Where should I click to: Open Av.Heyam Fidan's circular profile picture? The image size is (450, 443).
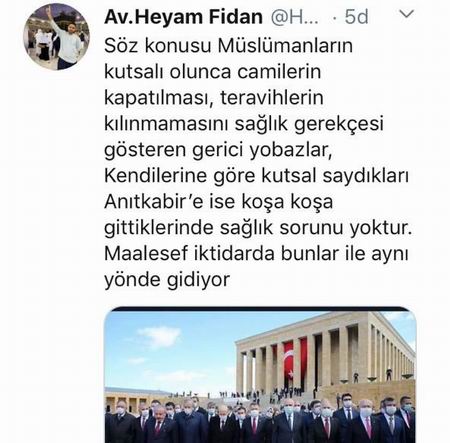pyautogui.click(x=57, y=37)
